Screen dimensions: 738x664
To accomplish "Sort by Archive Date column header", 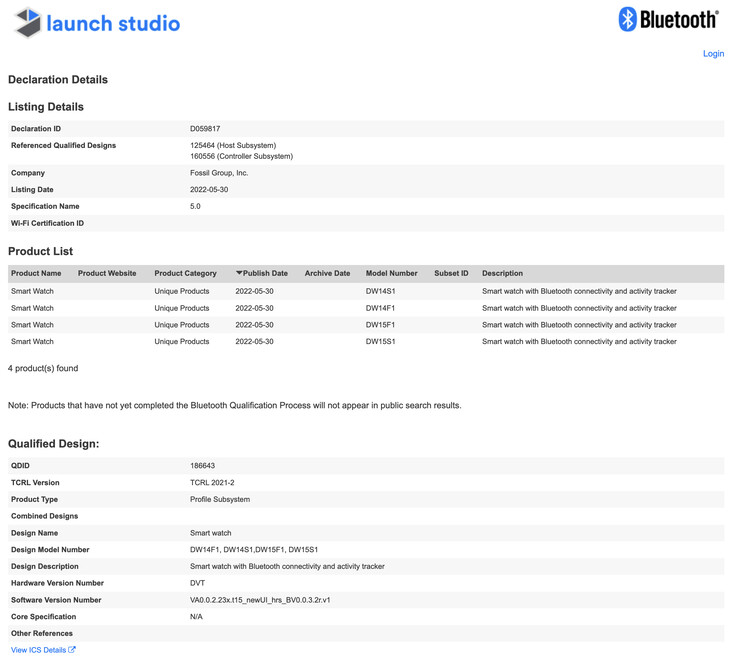I will (327, 273).
